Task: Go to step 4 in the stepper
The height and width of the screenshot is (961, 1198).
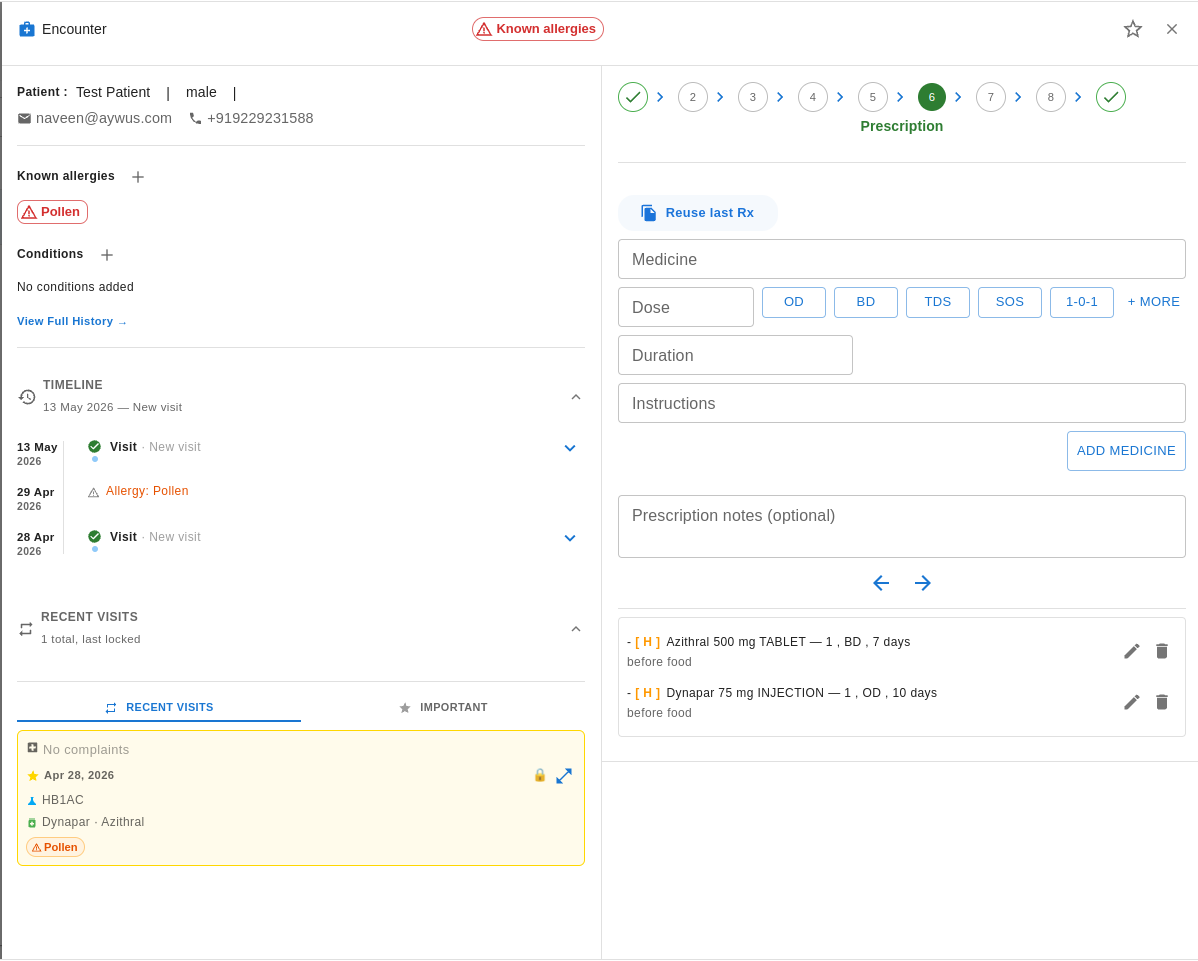Action: [812, 97]
